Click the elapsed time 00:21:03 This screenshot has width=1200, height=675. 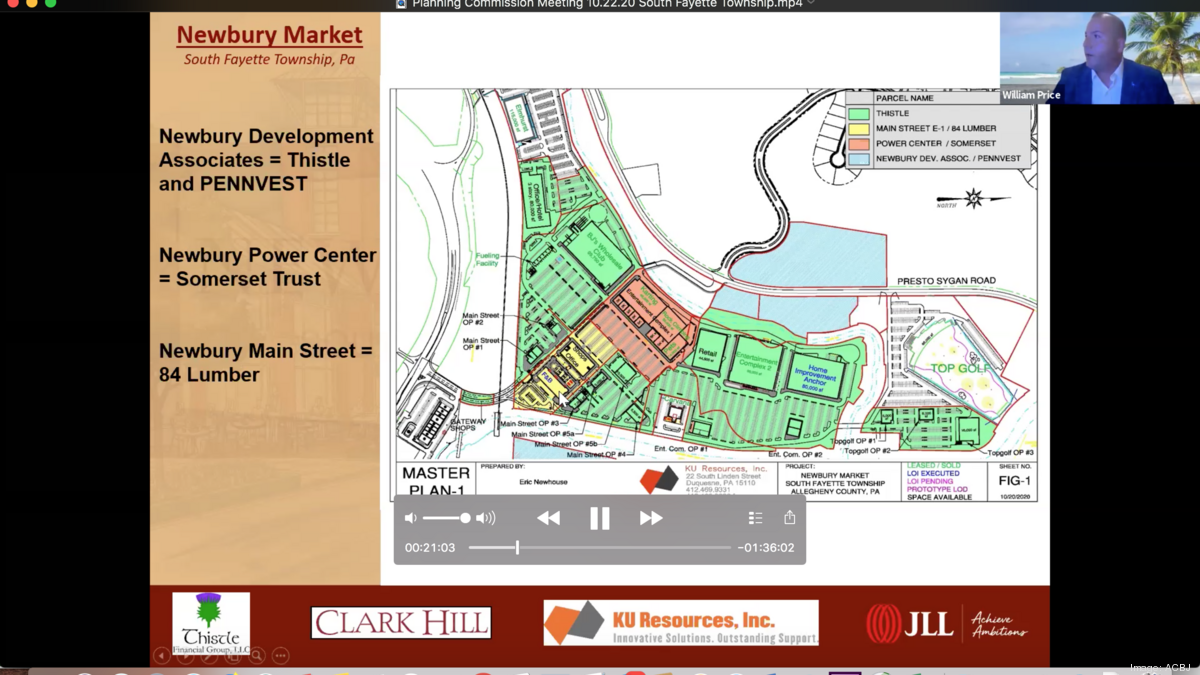[430, 548]
